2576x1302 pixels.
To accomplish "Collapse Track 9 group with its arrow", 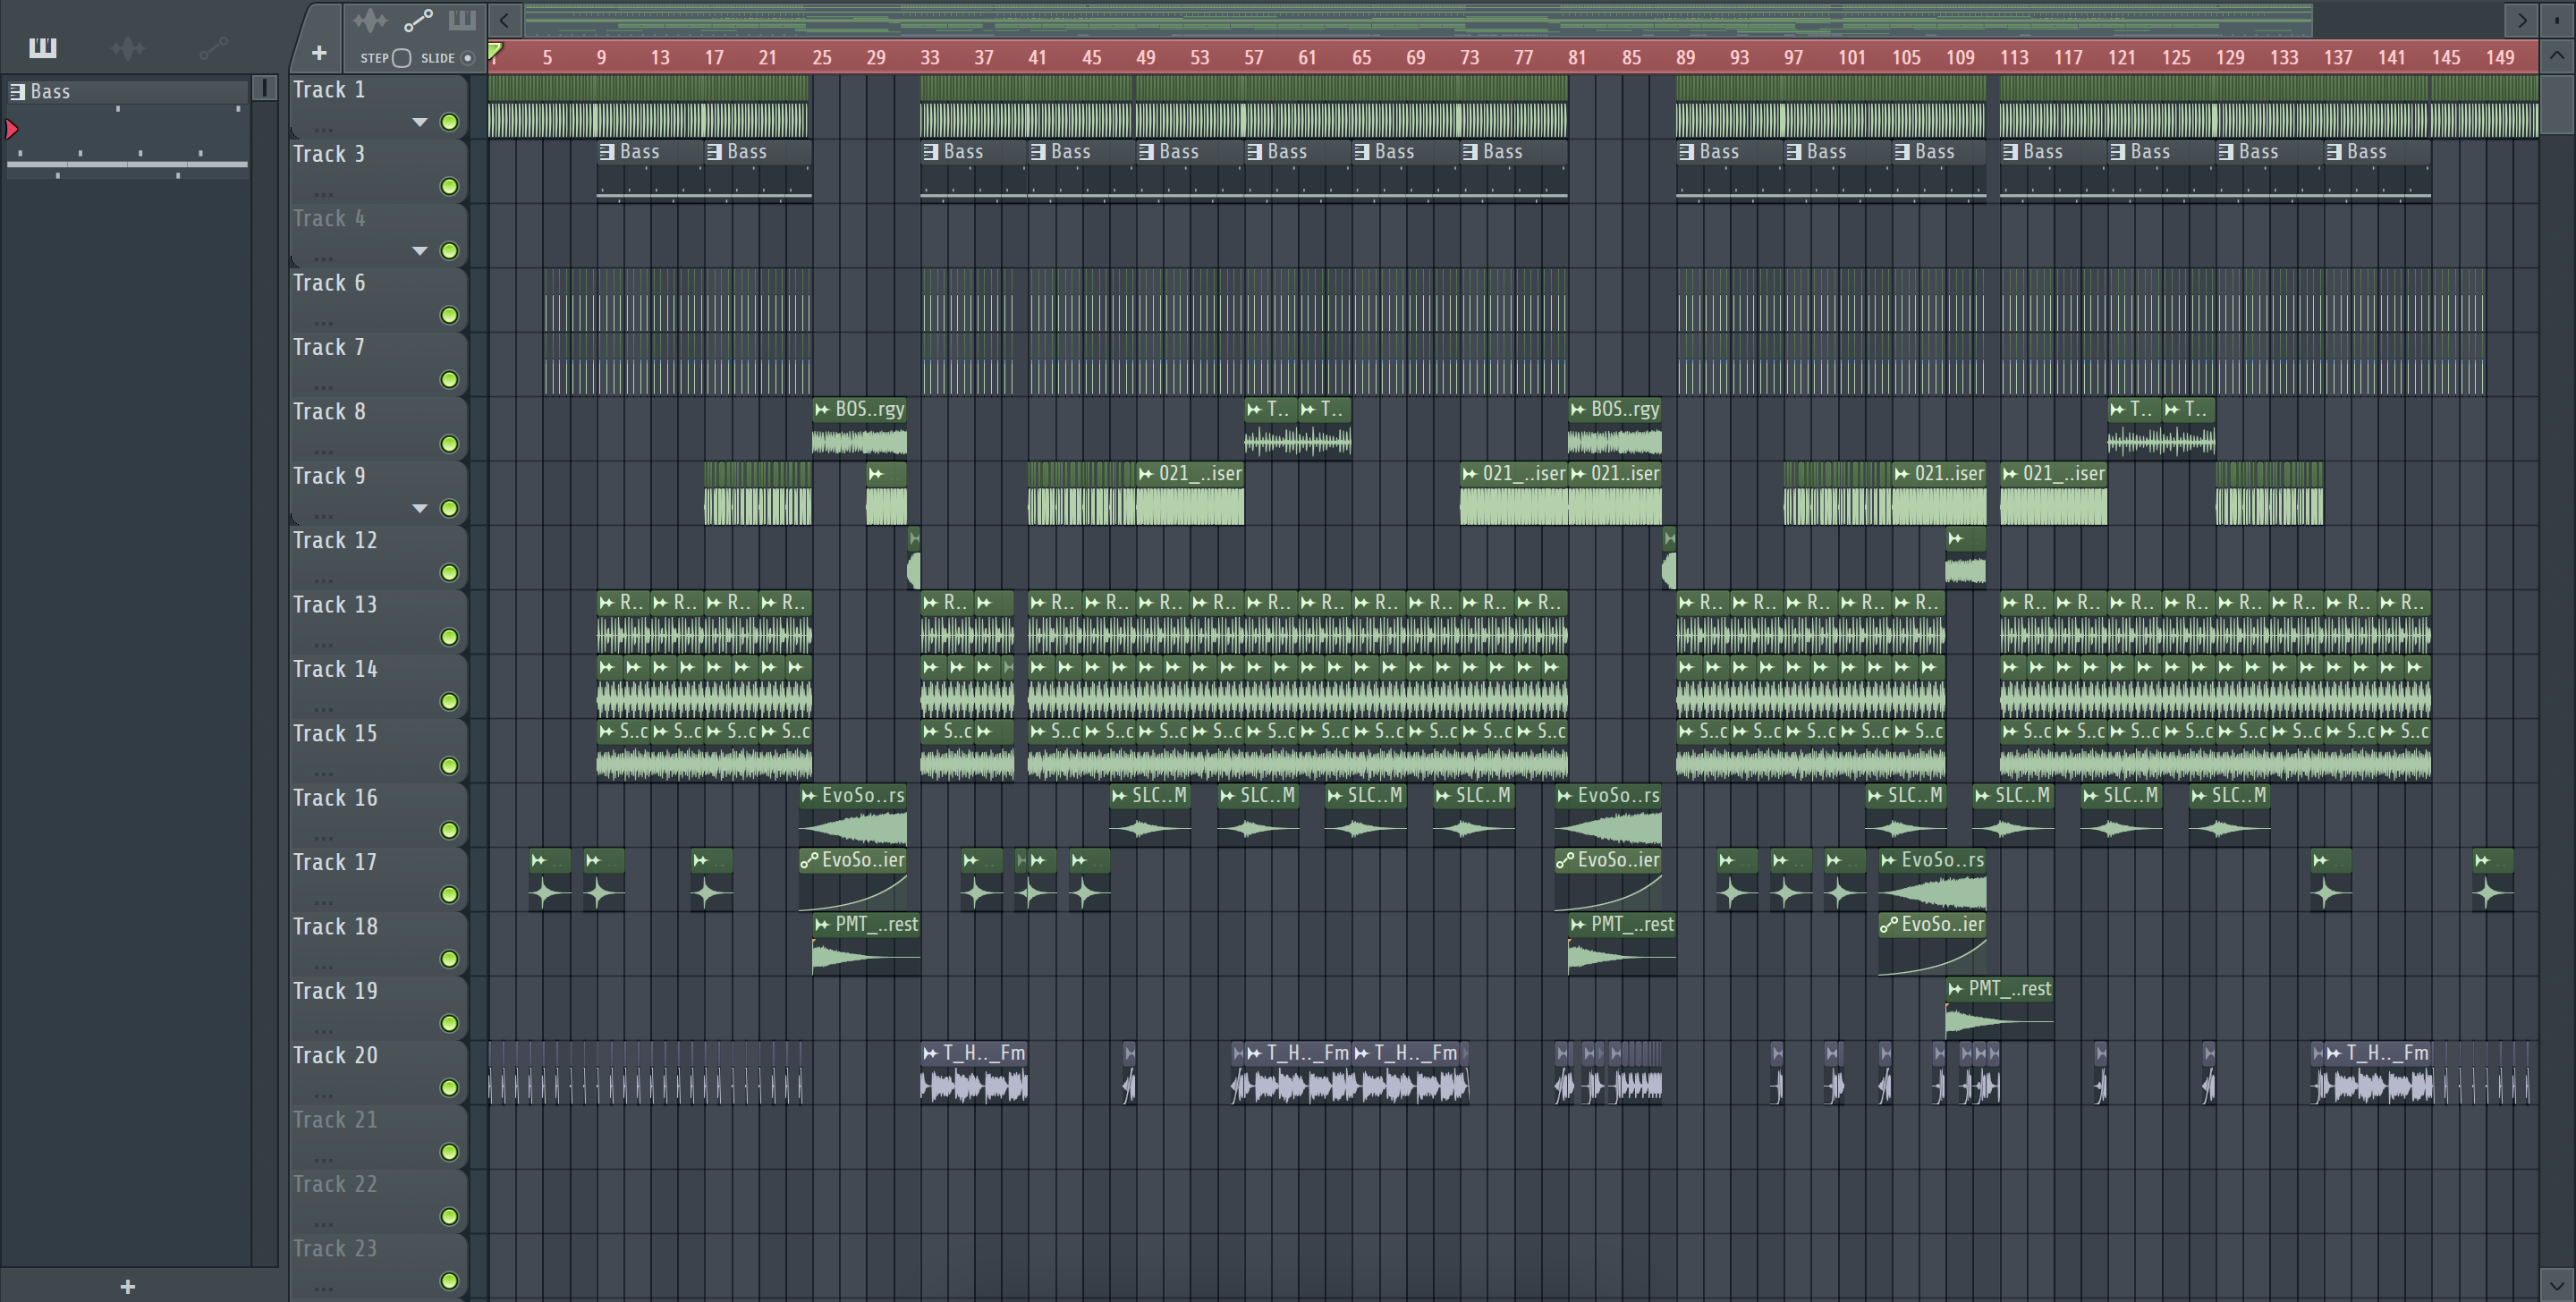I will [420, 508].
